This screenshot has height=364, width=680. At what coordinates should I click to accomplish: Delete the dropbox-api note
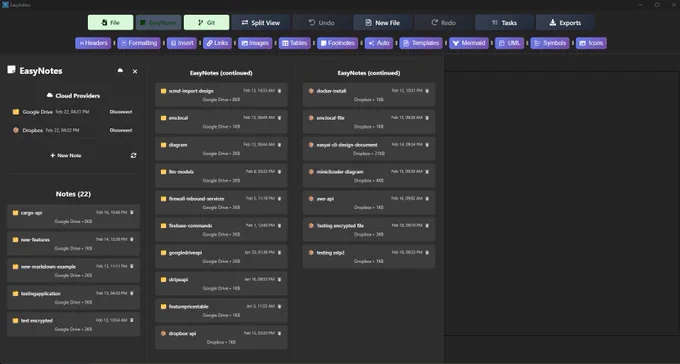[x=279, y=333]
